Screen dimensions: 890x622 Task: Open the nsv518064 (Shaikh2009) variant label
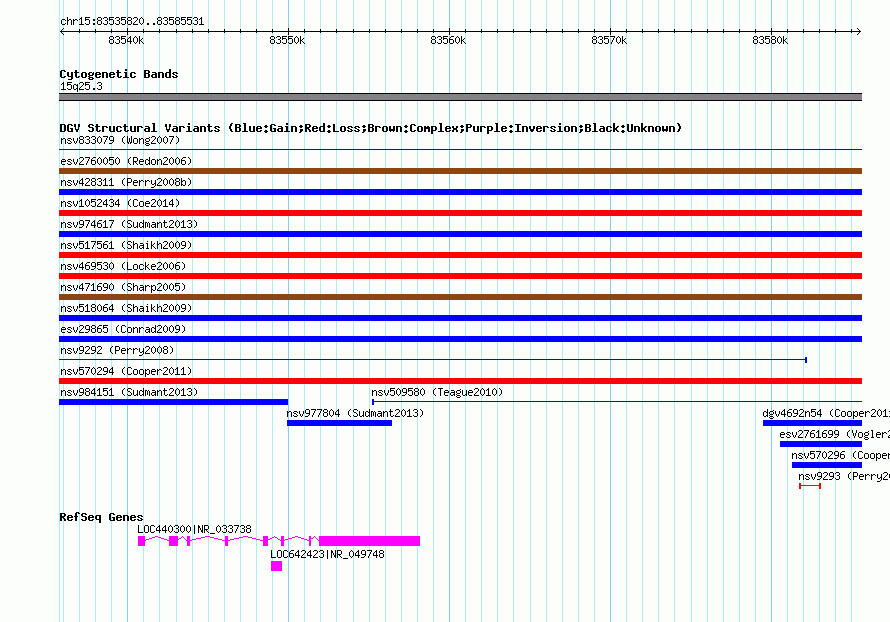(126, 308)
